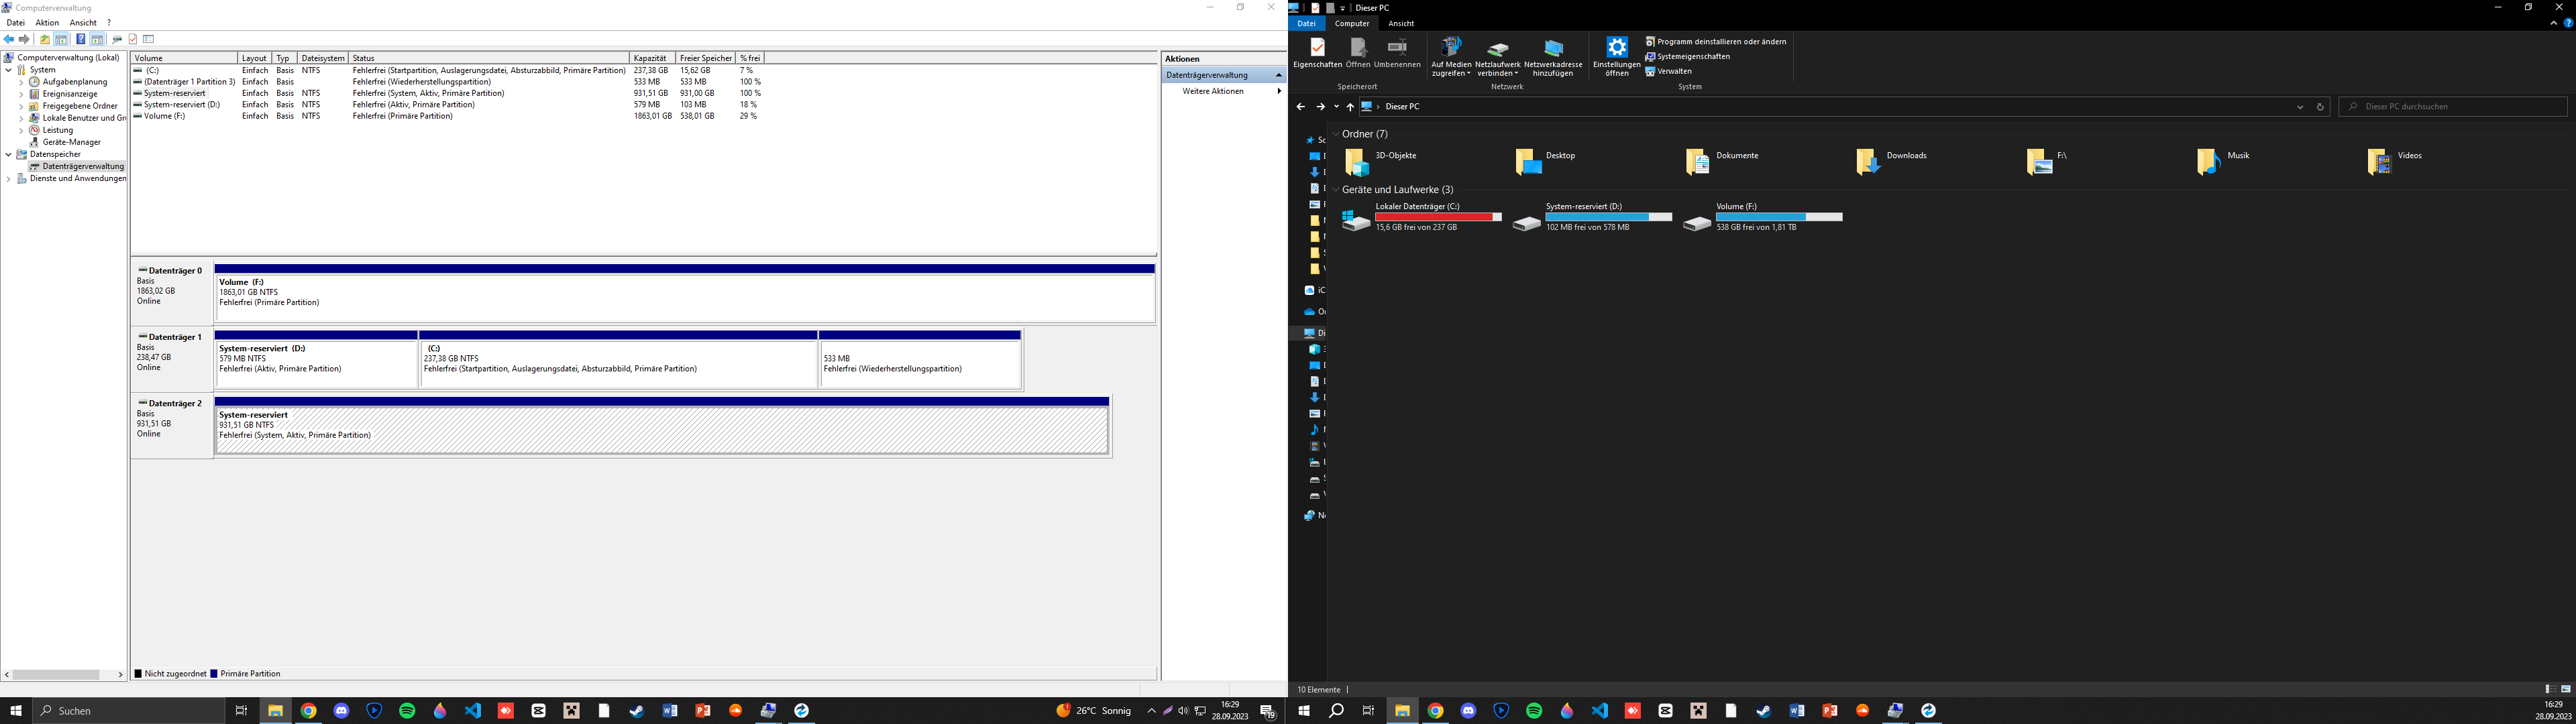Click the back navigation arrow in Computerverwaltung toolbar
Viewport: 2576px width, 724px height.
click(x=9, y=39)
